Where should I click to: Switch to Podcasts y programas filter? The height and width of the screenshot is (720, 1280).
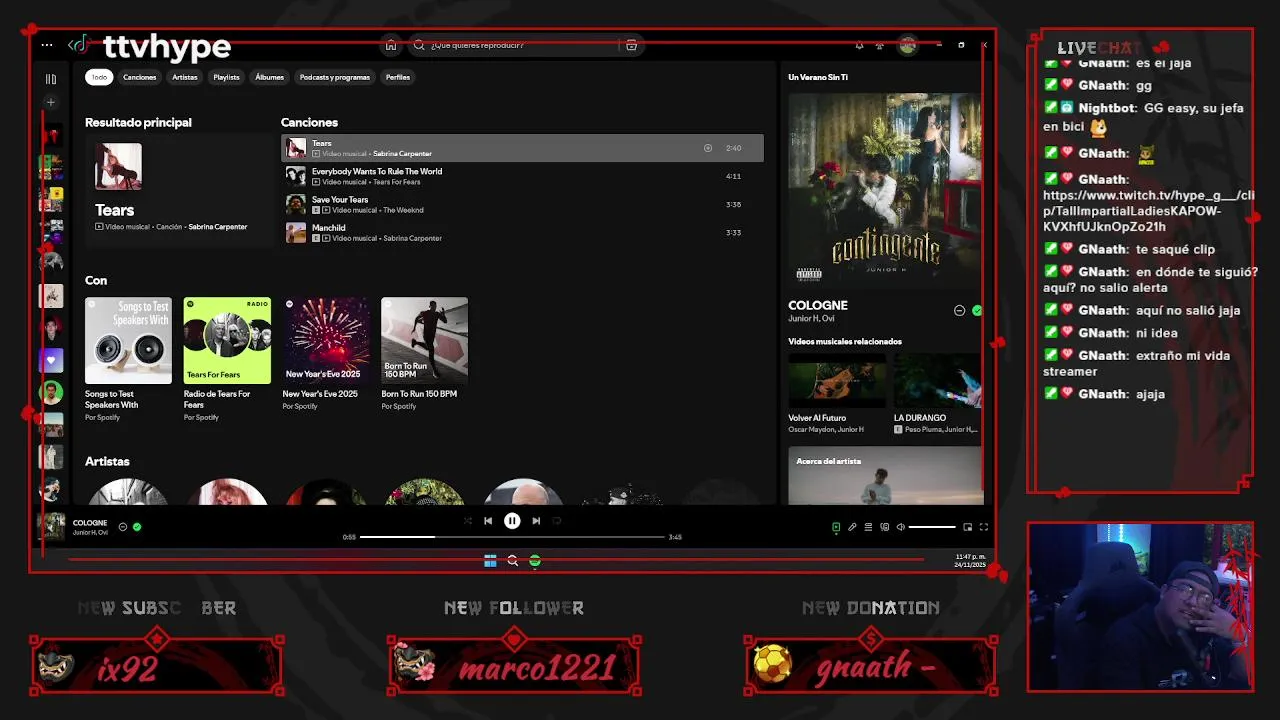coord(335,77)
